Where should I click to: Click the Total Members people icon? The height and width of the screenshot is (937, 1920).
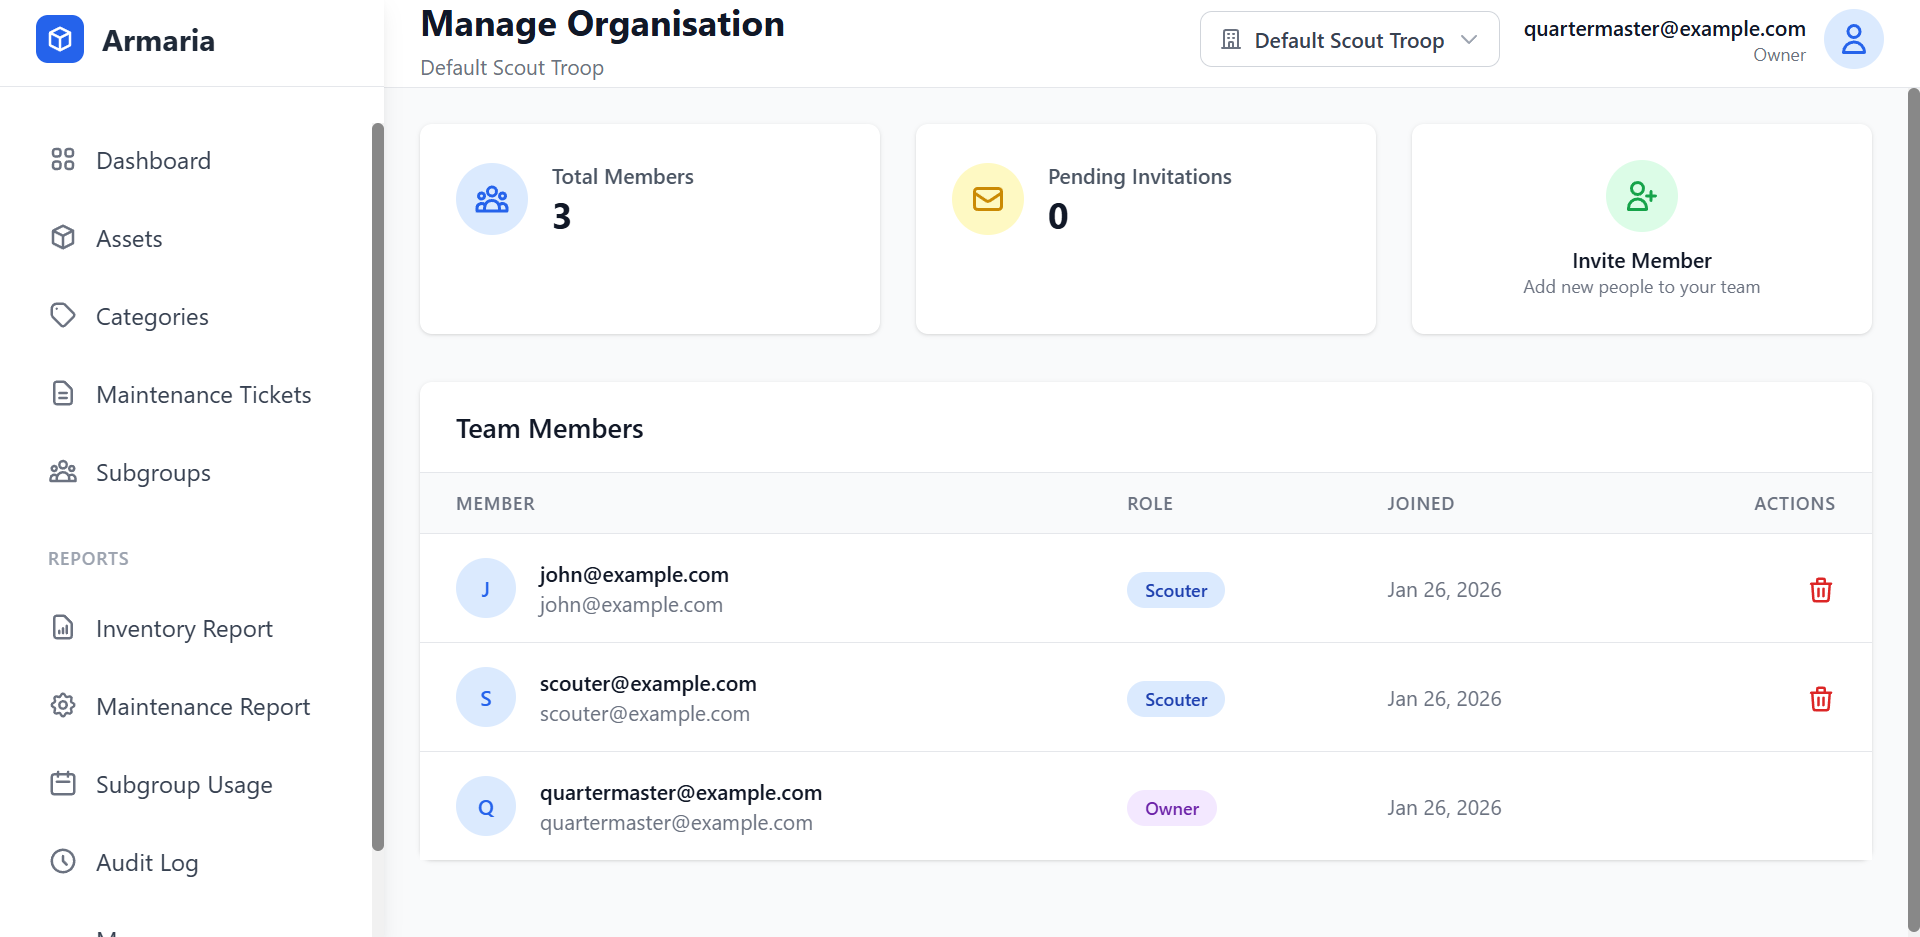coord(492,199)
